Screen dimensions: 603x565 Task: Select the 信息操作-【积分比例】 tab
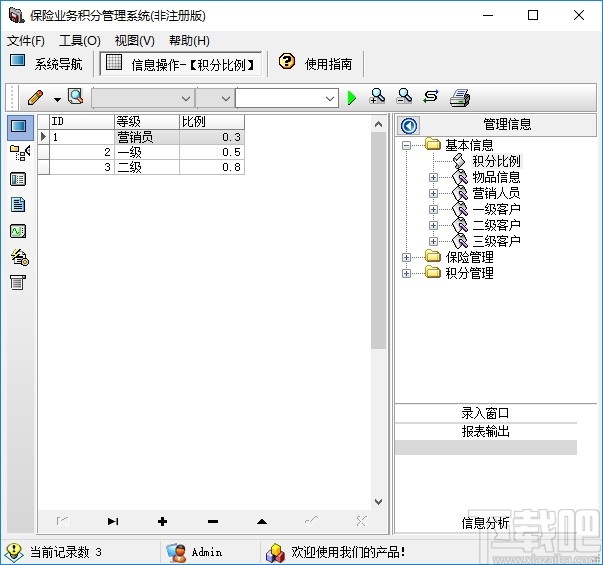(x=180, y=63)
